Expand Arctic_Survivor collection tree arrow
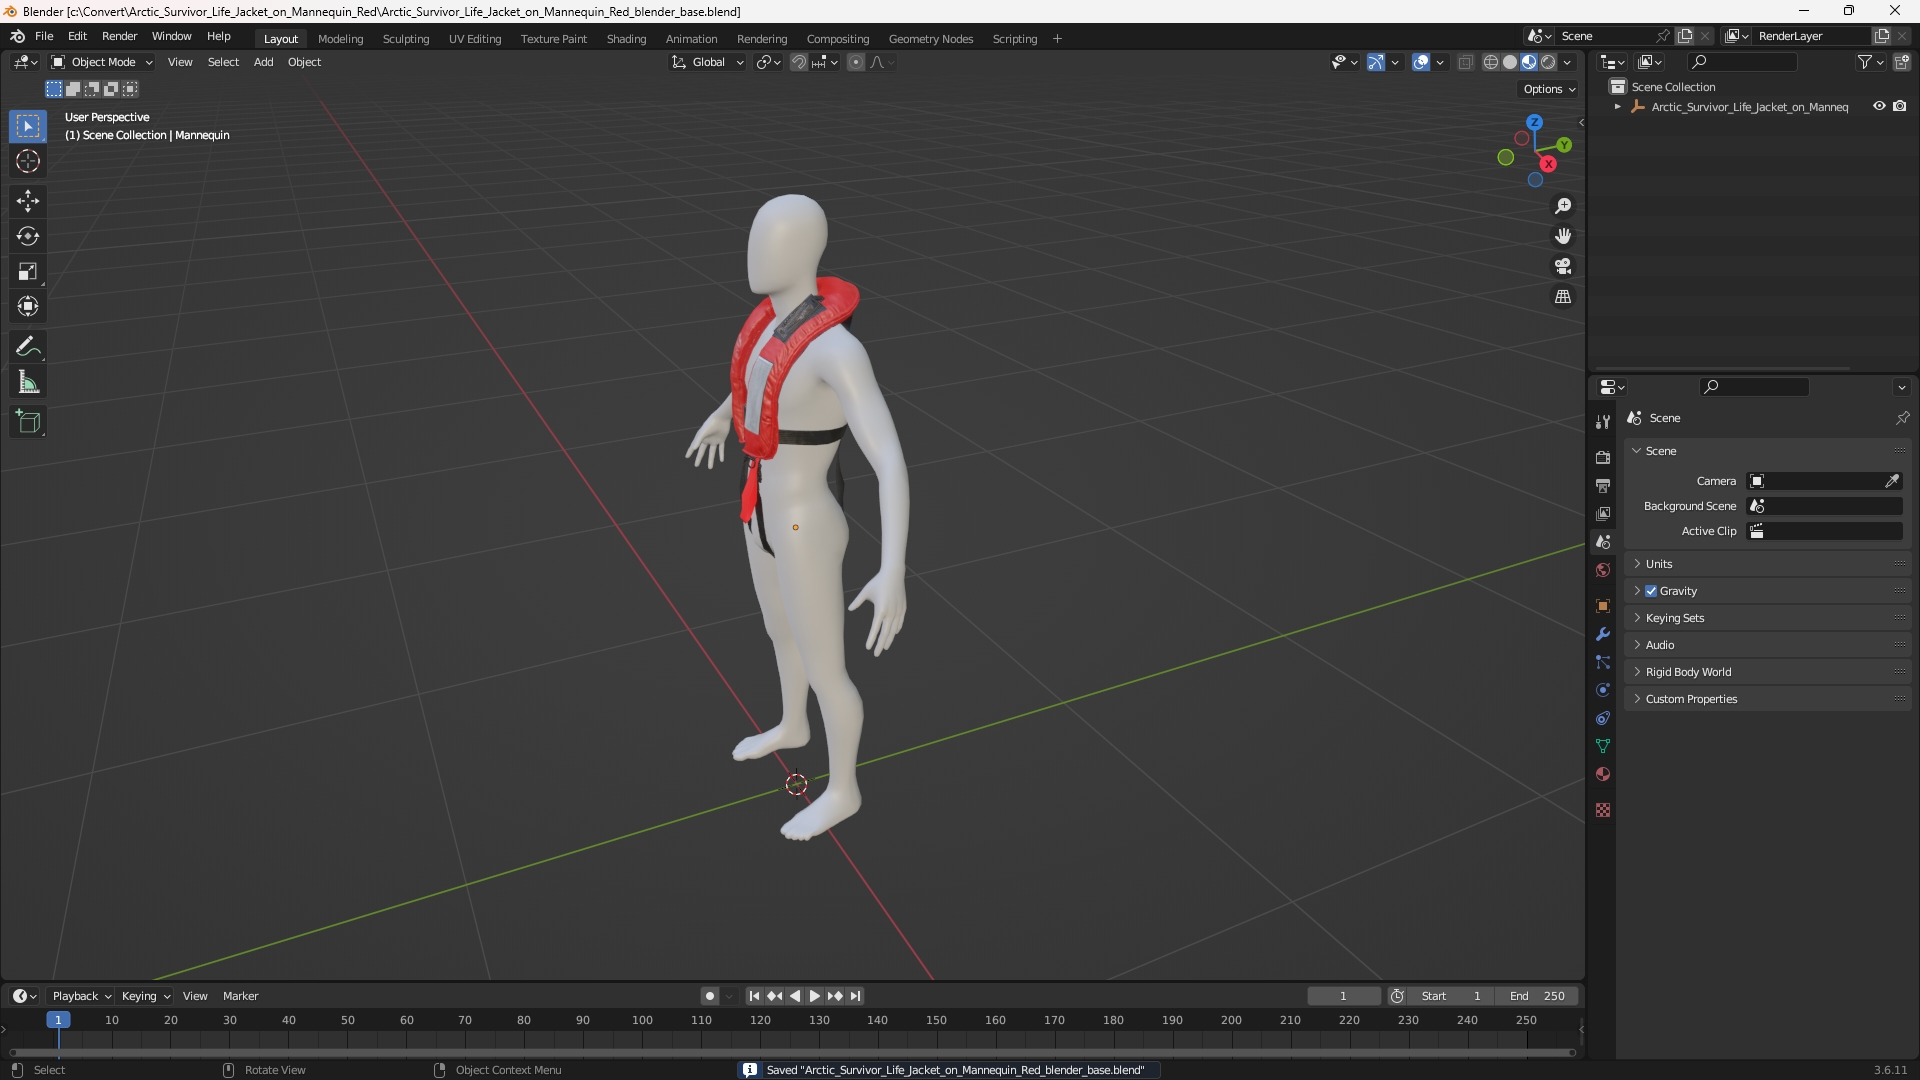Image resolution: width=1920 pixels, height=1080 pixels. (1618, 107)
